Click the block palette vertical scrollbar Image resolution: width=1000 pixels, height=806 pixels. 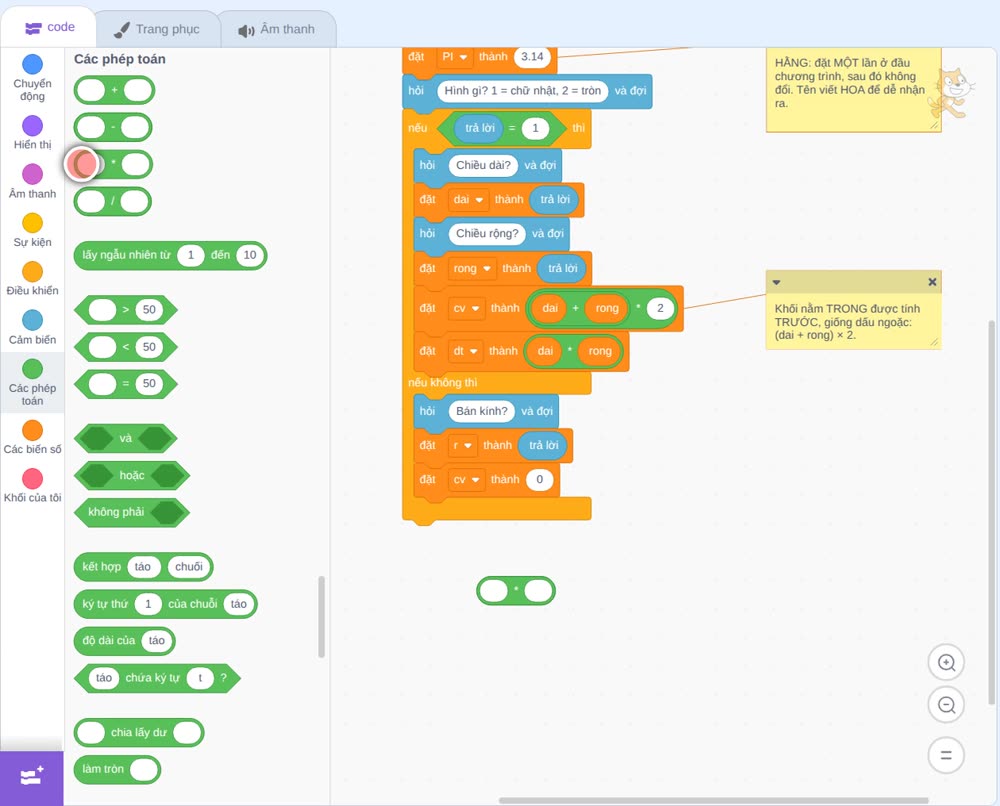(x=321, y=617)
